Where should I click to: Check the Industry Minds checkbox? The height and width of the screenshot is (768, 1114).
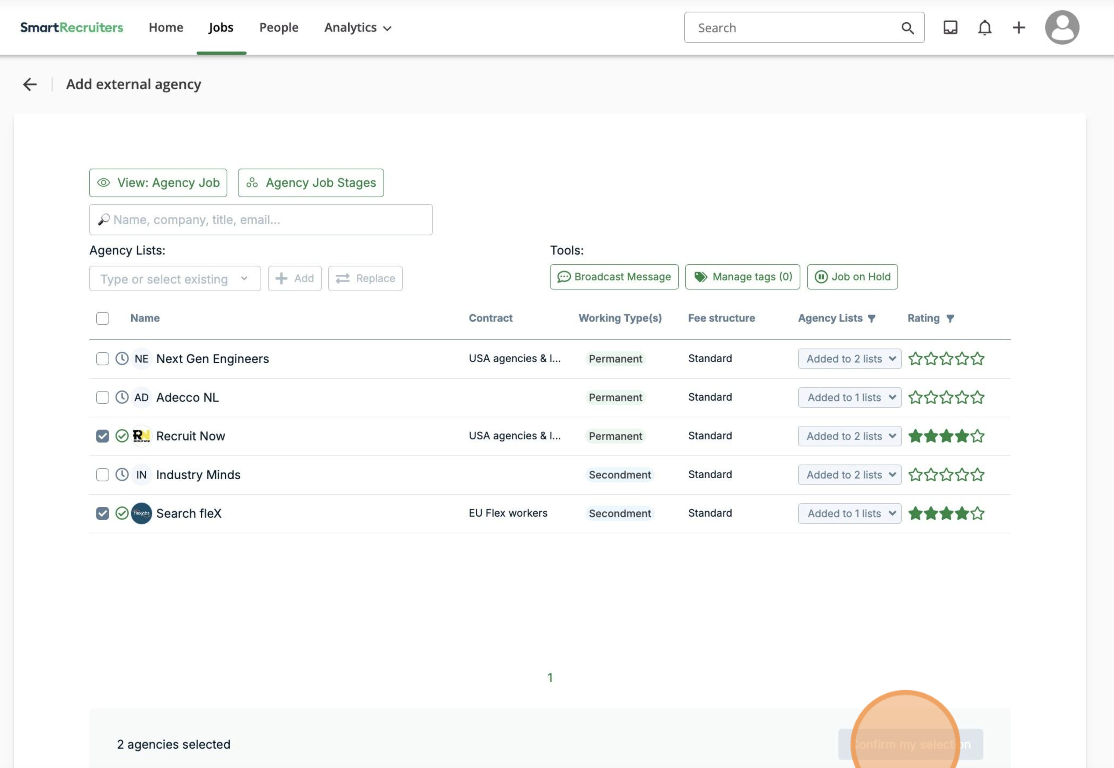102,475
